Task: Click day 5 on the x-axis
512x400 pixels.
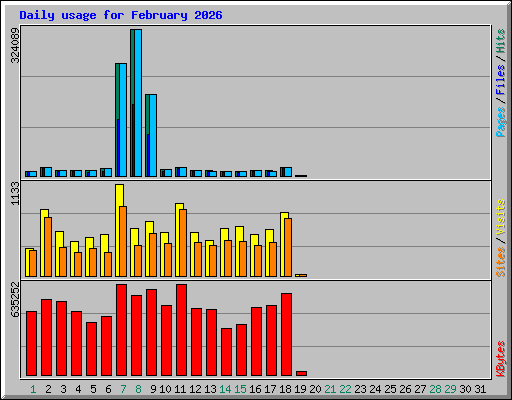Action: tap(93, 389)
